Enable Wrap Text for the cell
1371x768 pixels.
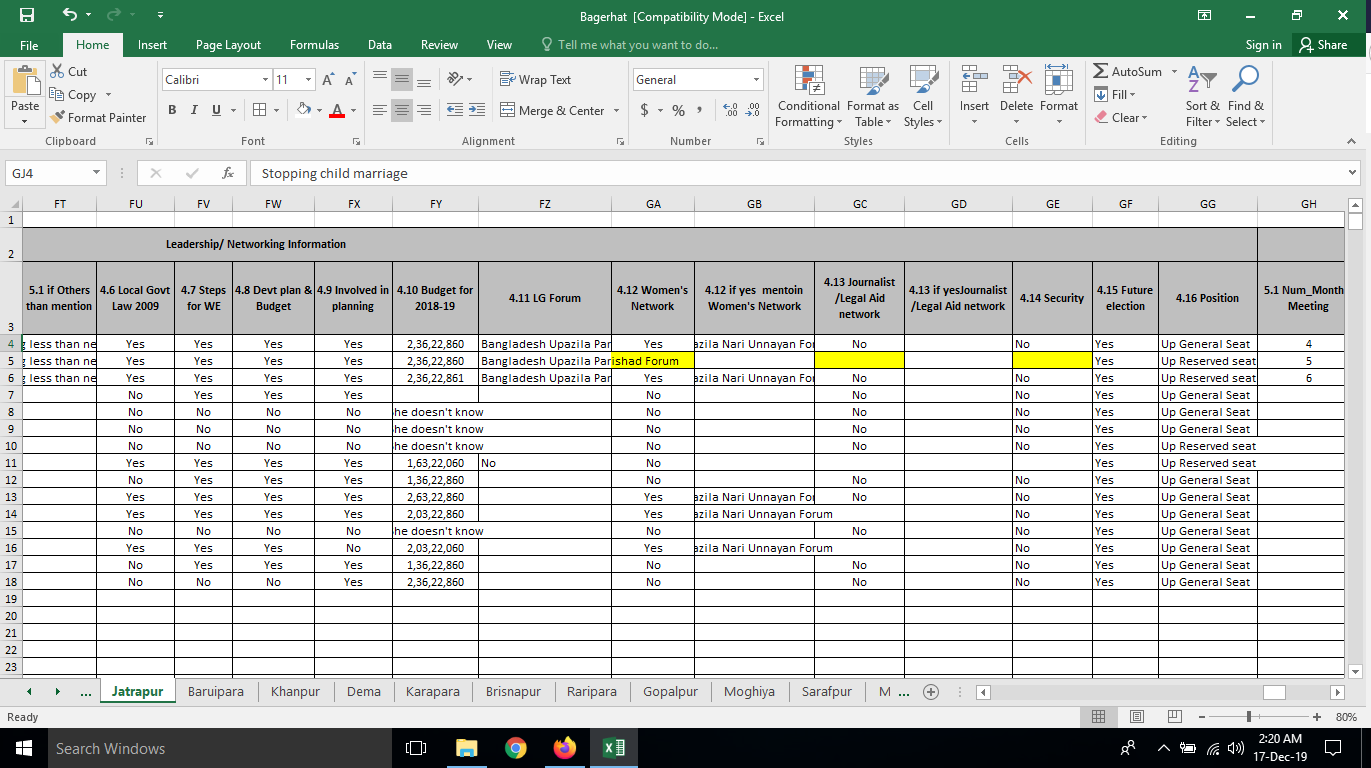[x=535, y=80]
